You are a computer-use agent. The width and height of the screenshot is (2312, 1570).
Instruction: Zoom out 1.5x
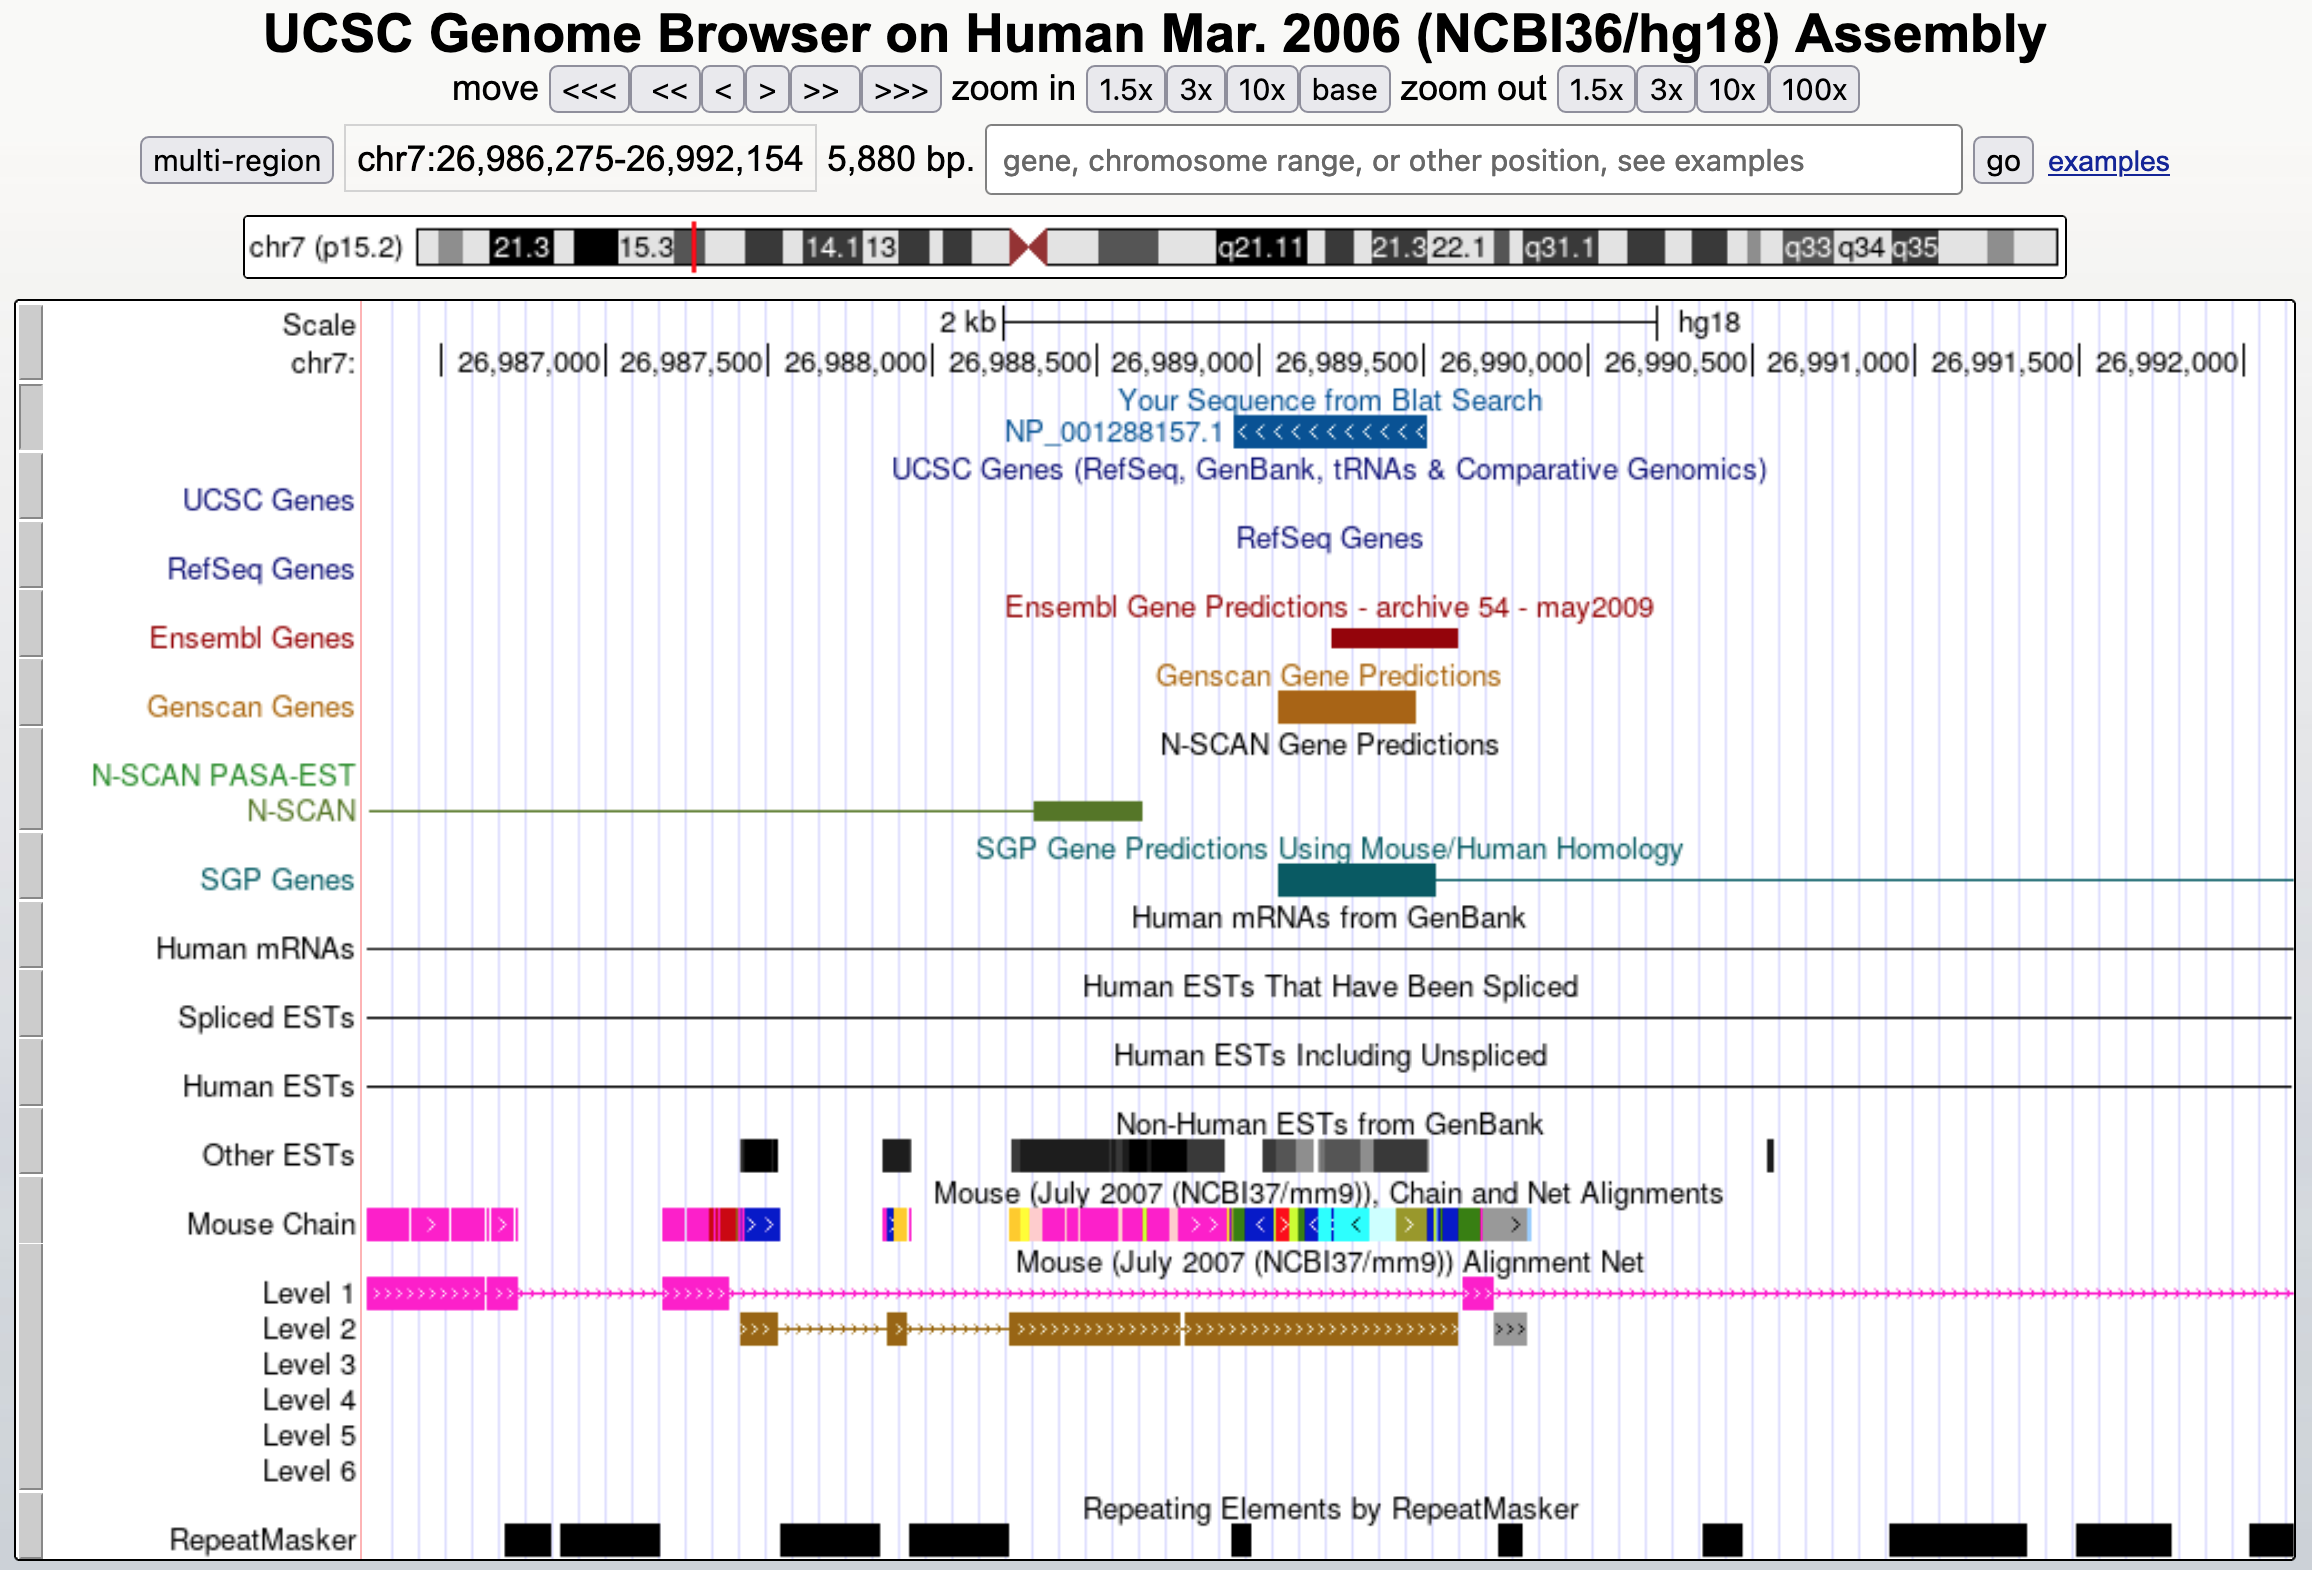click(1595, 90)
